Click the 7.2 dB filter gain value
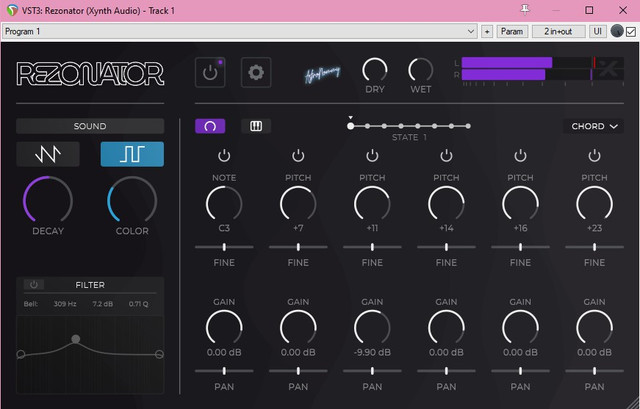 click(x=103, y=304)
